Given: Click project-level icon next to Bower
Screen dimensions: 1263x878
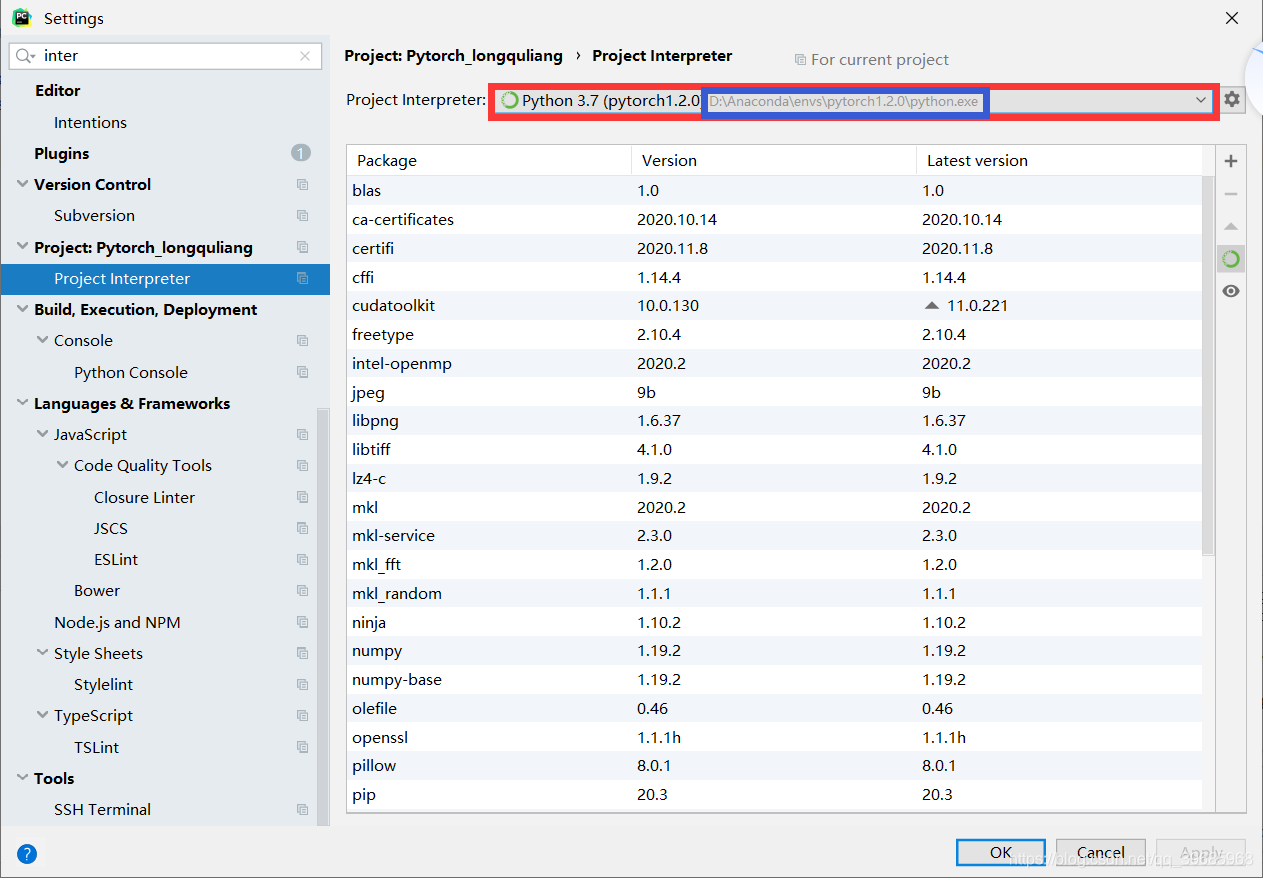Looking at the screenshot, I should click(302, 591).
